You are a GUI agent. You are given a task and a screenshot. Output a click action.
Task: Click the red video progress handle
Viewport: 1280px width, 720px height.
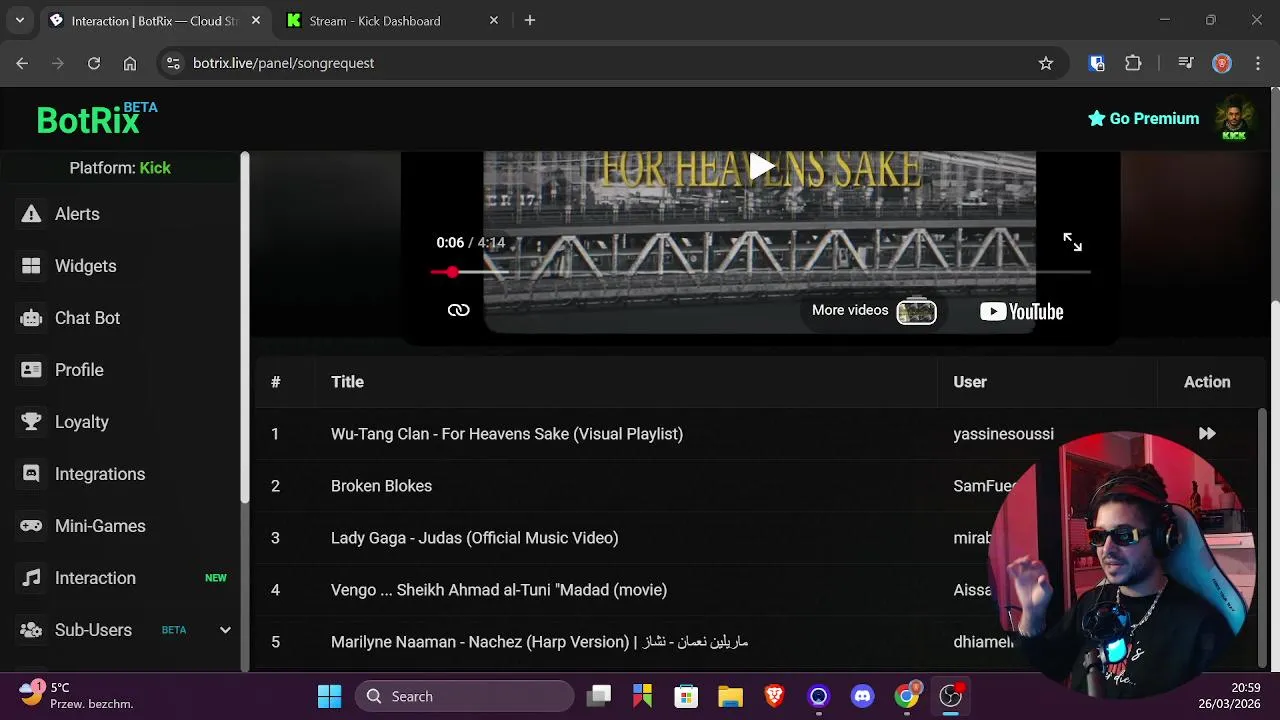(453, 272)
